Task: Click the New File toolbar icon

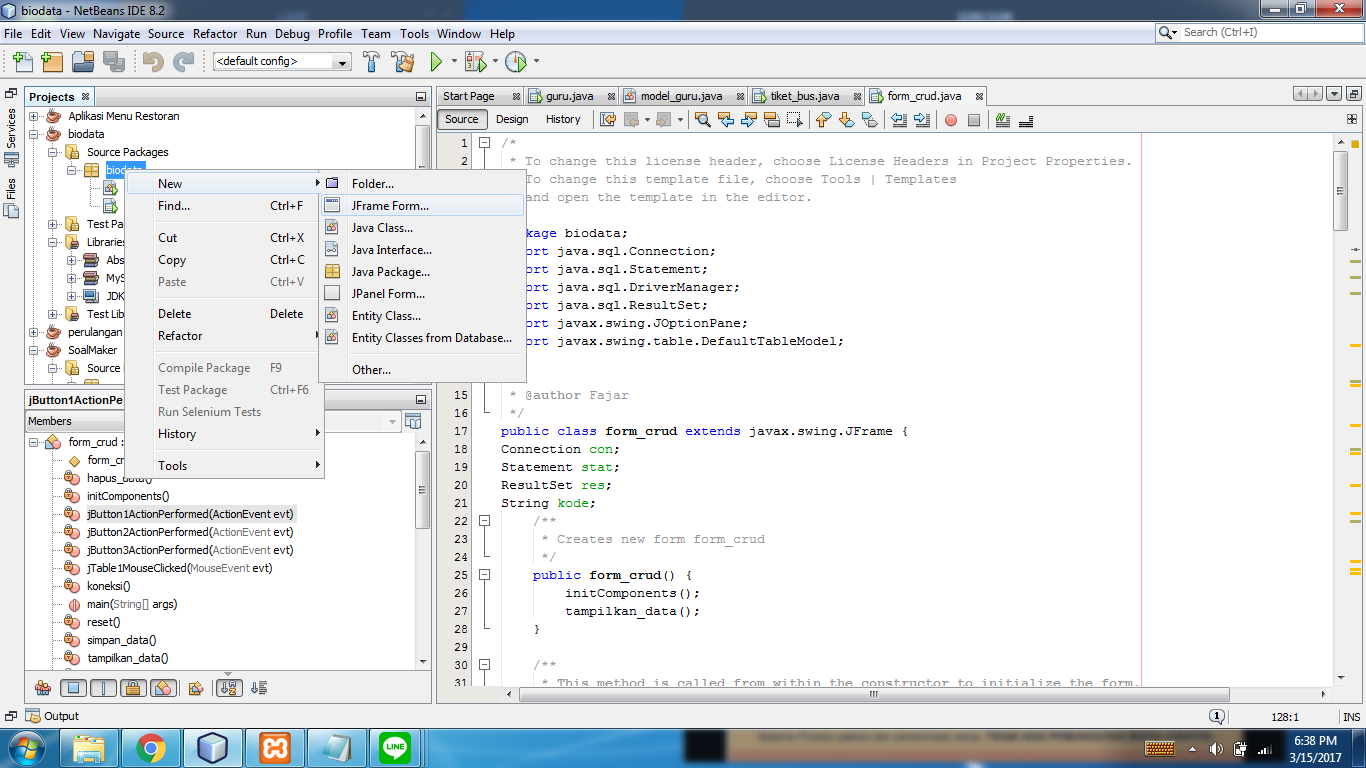Action: pyautogui.click(x=22, y=61)
